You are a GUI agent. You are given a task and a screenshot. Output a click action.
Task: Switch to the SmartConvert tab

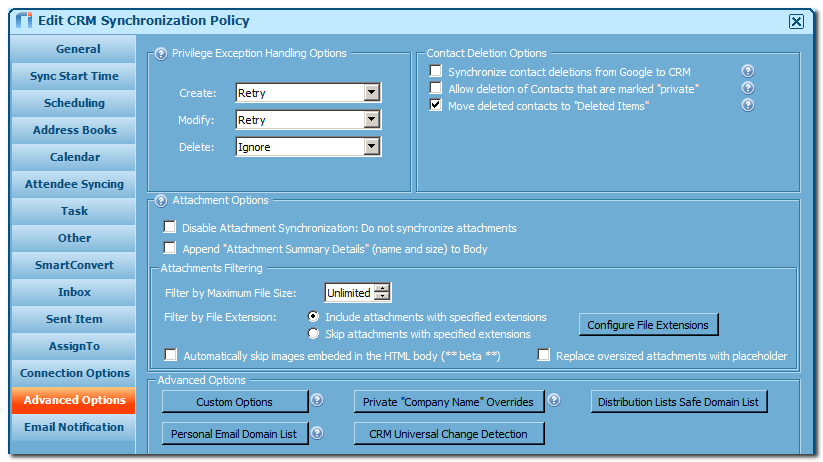73,265
